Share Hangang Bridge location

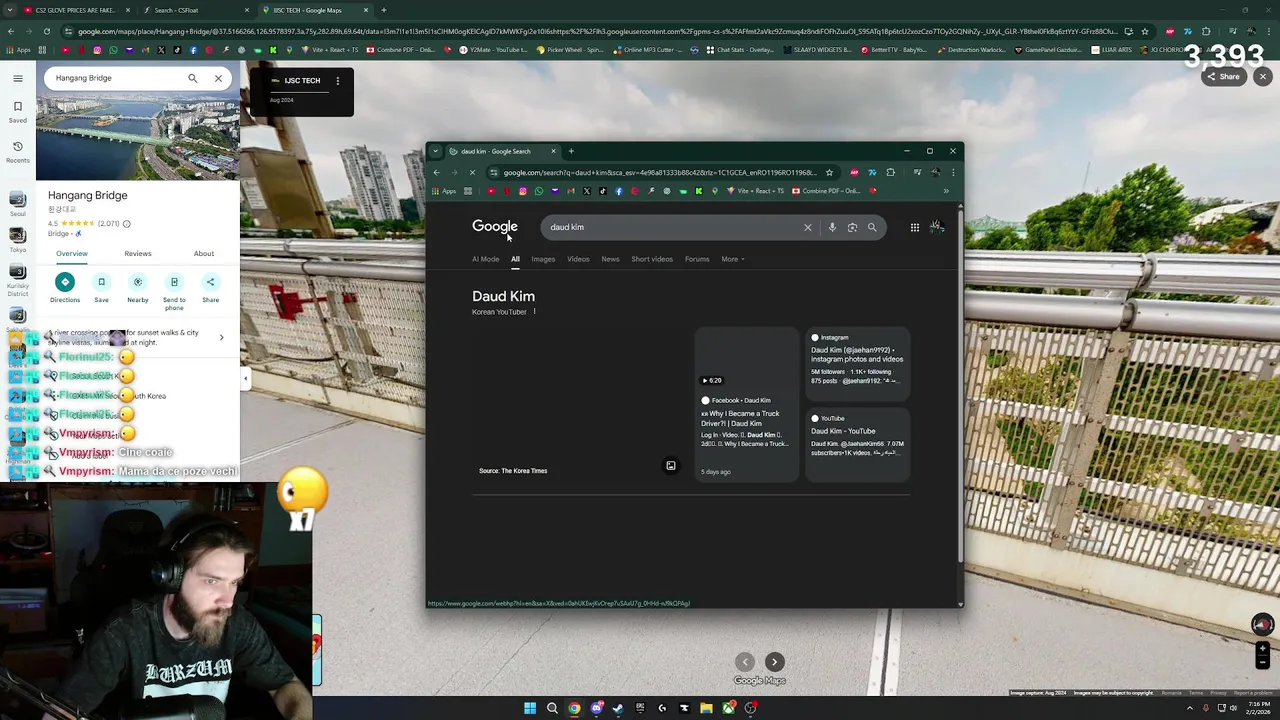211,287
